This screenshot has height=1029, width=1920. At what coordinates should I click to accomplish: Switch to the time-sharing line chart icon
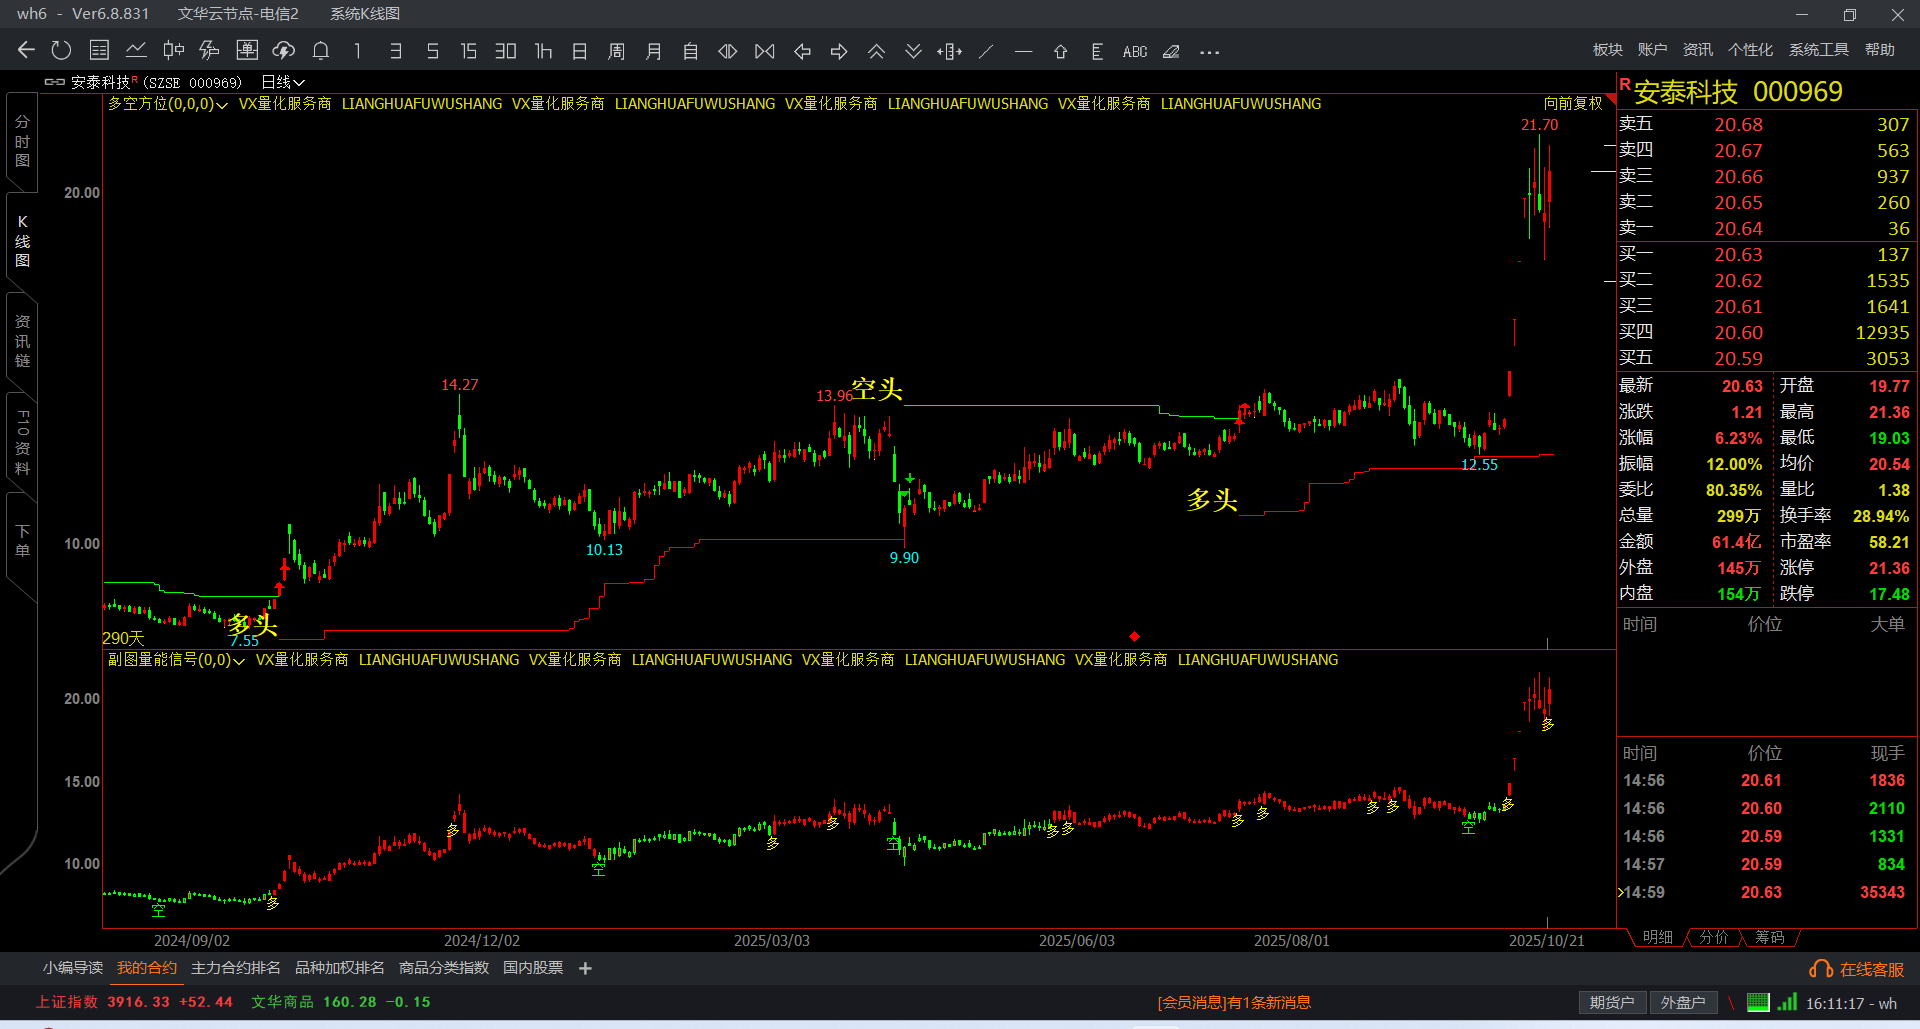[x=136, y=50]
